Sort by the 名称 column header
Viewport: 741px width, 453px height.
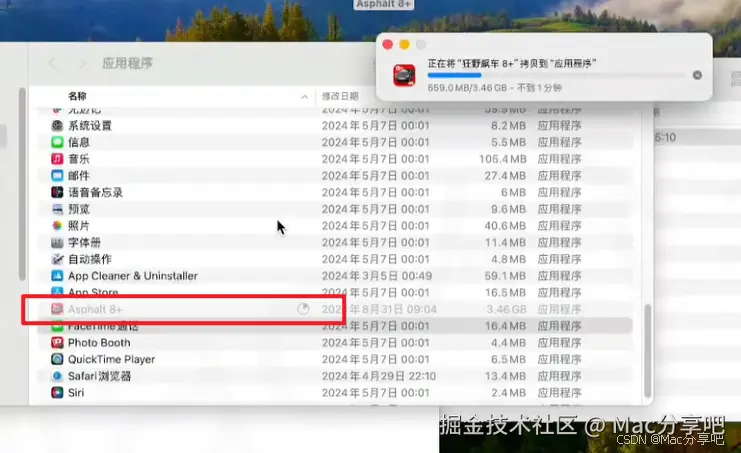[78, 96]
